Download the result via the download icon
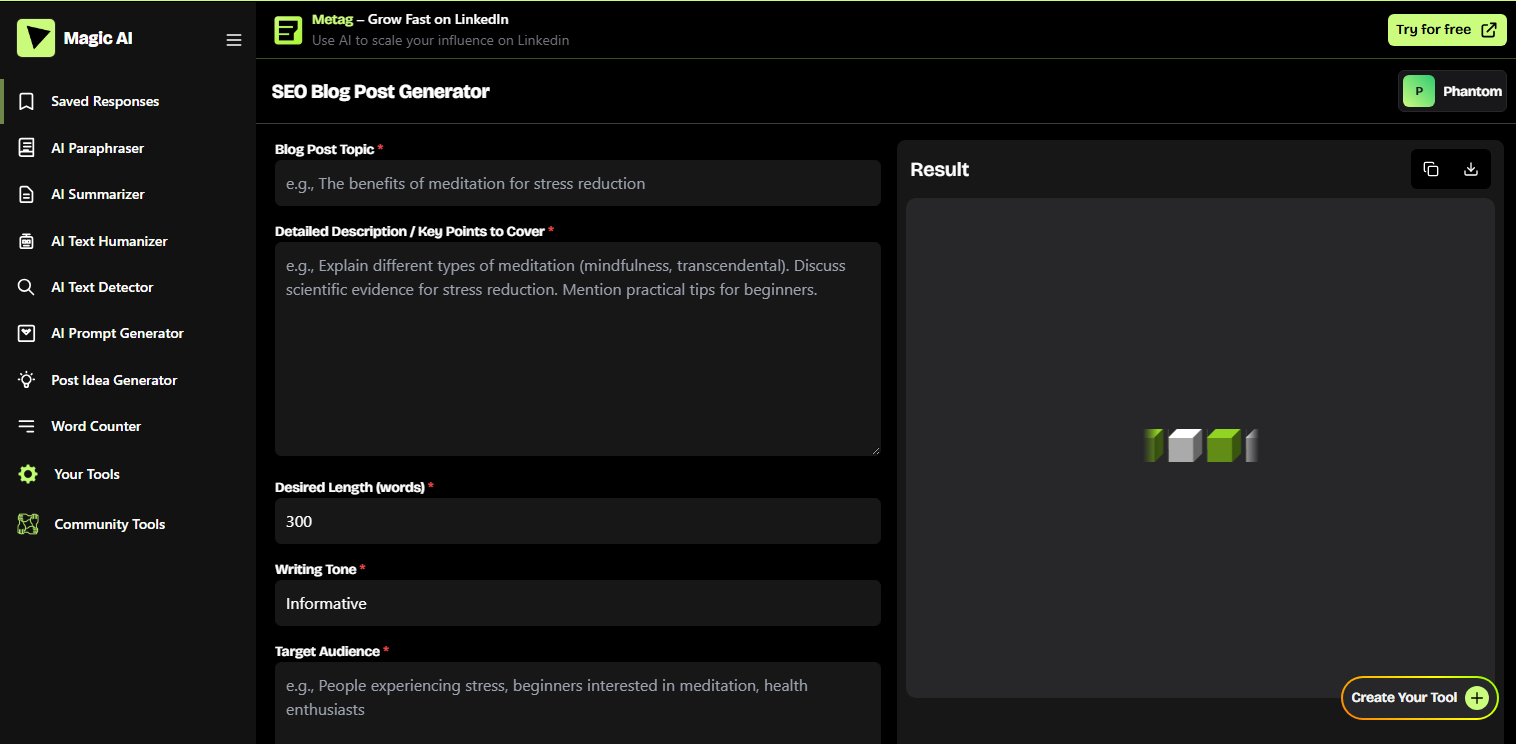Image resolution: width=1516 pixels, height=744 pixels. click(1470, 168)
